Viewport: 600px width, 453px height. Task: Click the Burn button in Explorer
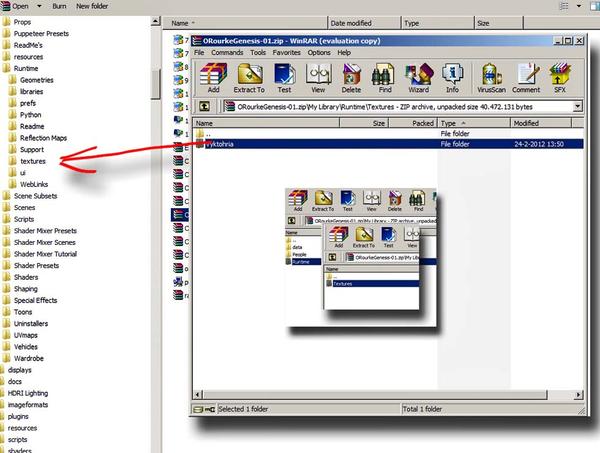59,6
